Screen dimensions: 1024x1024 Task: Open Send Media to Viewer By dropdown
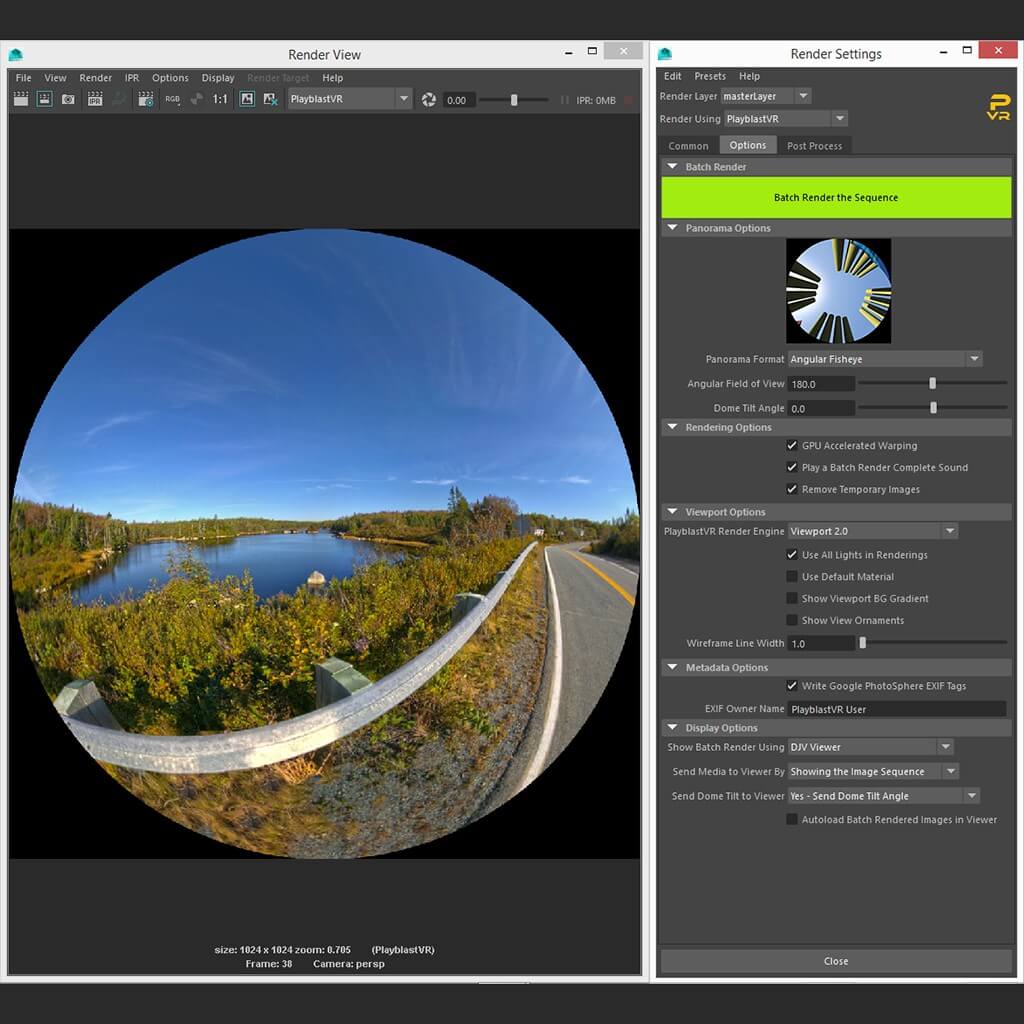pos(873,771)
